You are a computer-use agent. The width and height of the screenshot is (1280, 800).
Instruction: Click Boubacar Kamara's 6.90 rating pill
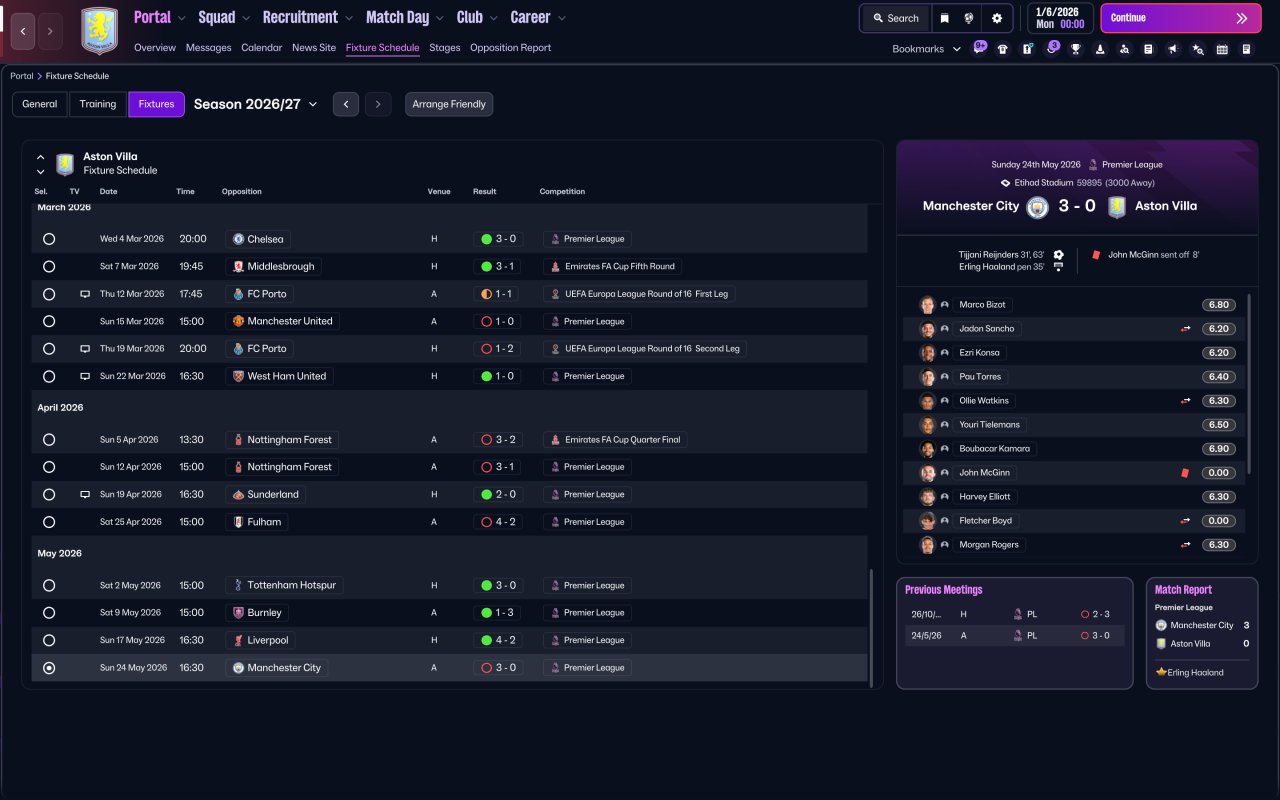1218,449
